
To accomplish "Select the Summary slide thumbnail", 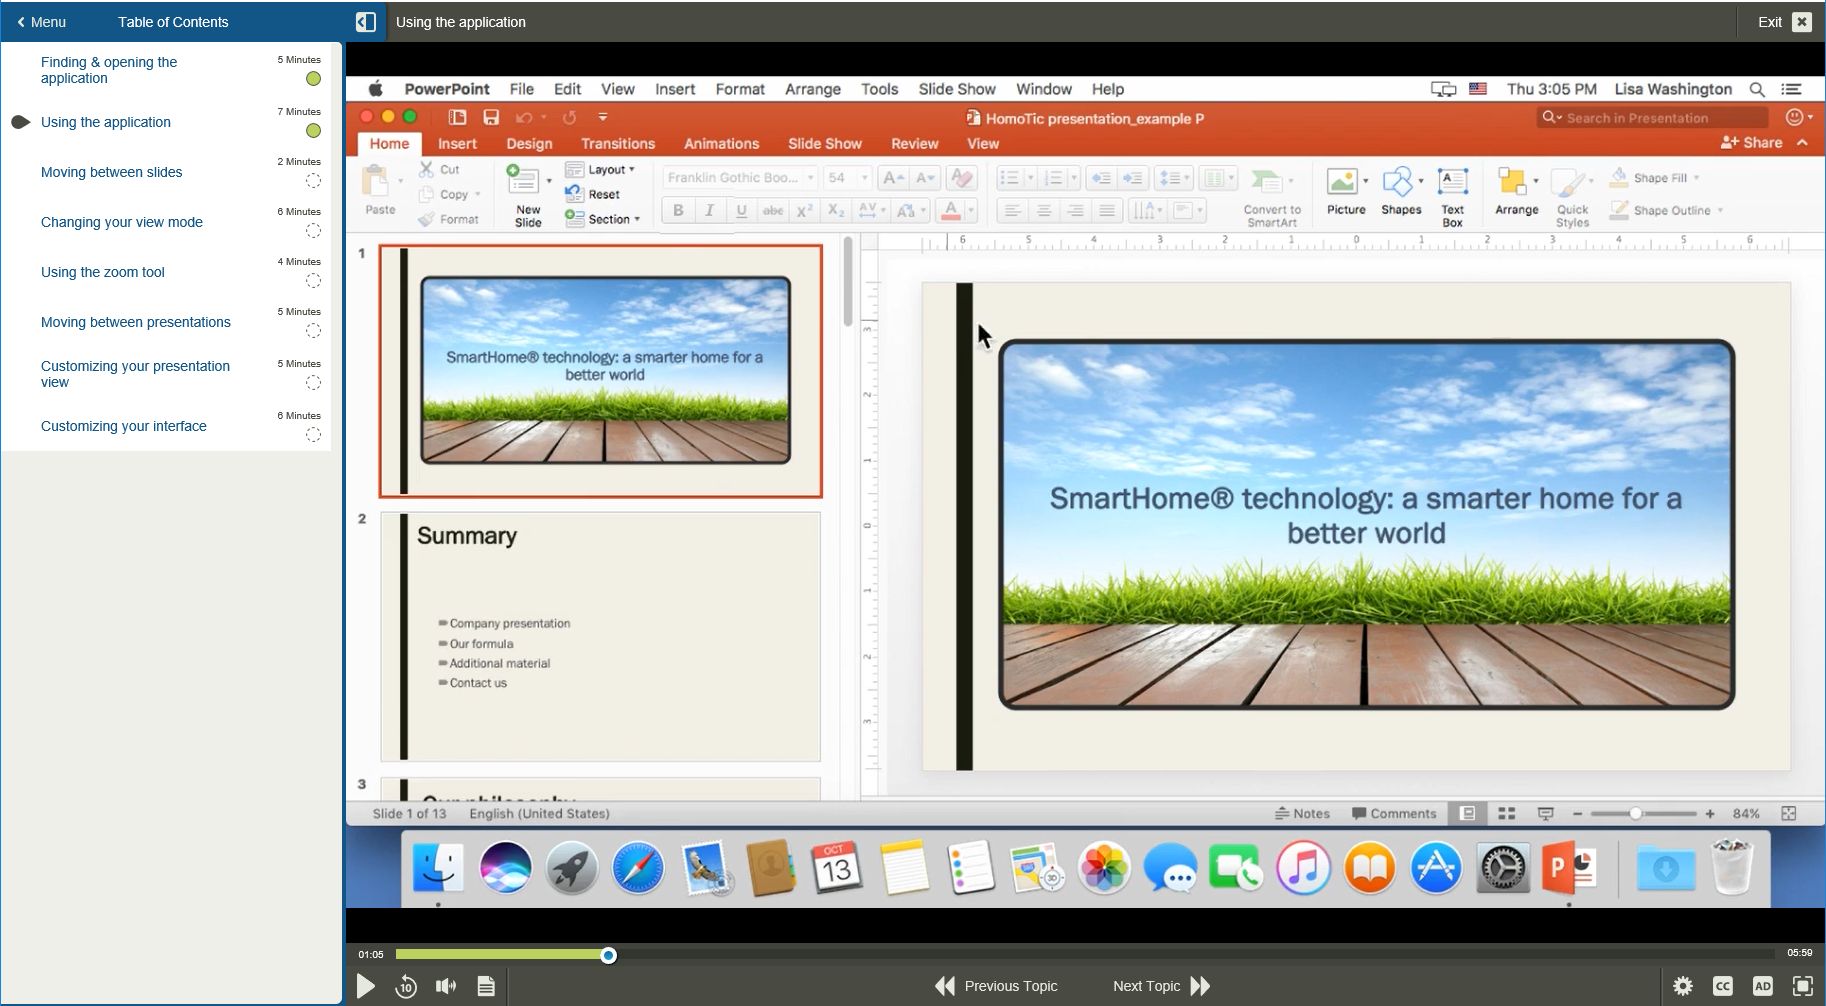I will coord(599,636).
